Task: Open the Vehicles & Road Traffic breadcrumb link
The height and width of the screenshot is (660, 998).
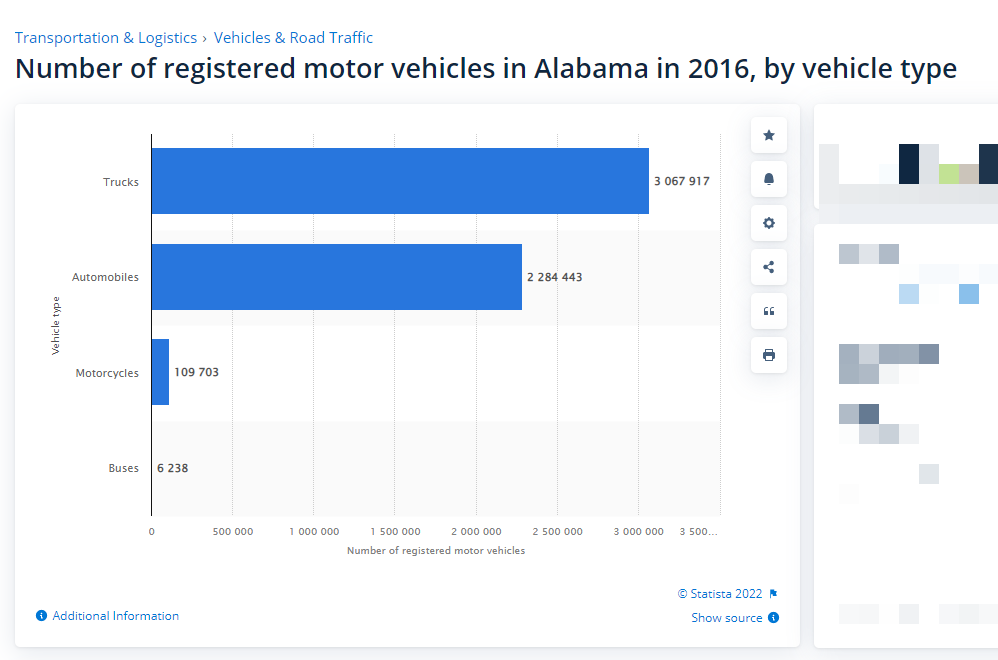Action: [293, 37]
